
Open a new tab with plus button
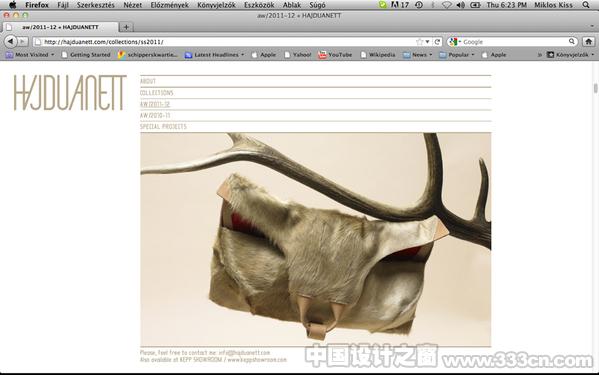pos(126,27)
